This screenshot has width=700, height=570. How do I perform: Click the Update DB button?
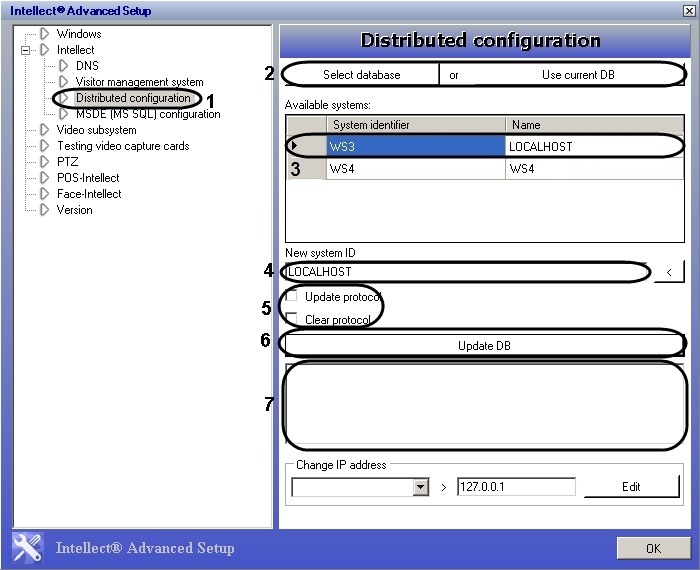[x=484, y=345]
